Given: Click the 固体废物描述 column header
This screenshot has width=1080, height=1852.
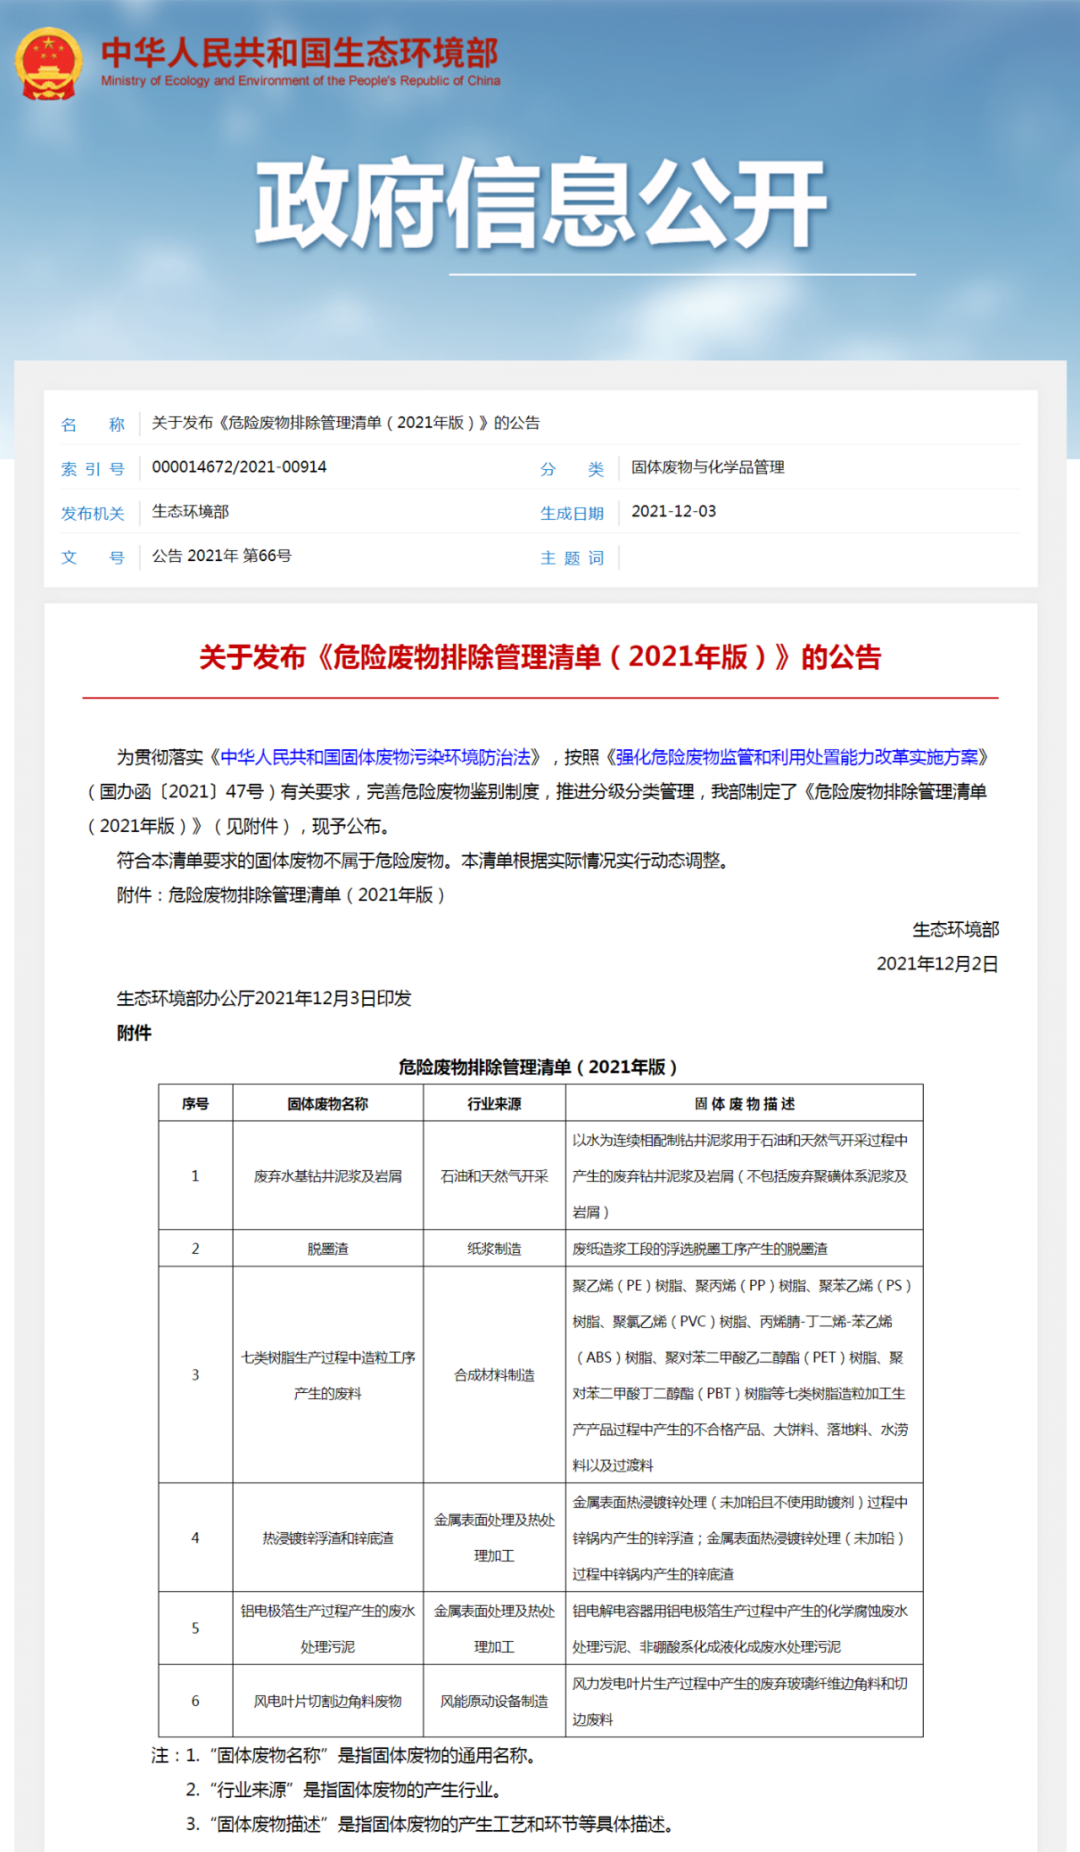Looking at the screenshot, I should coord(744,1104).
